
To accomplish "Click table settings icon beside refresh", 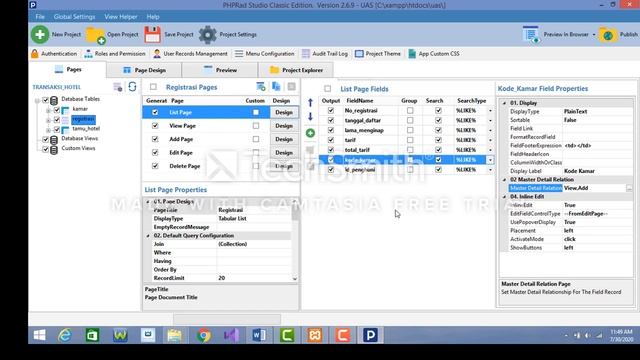I will (118, 87).
